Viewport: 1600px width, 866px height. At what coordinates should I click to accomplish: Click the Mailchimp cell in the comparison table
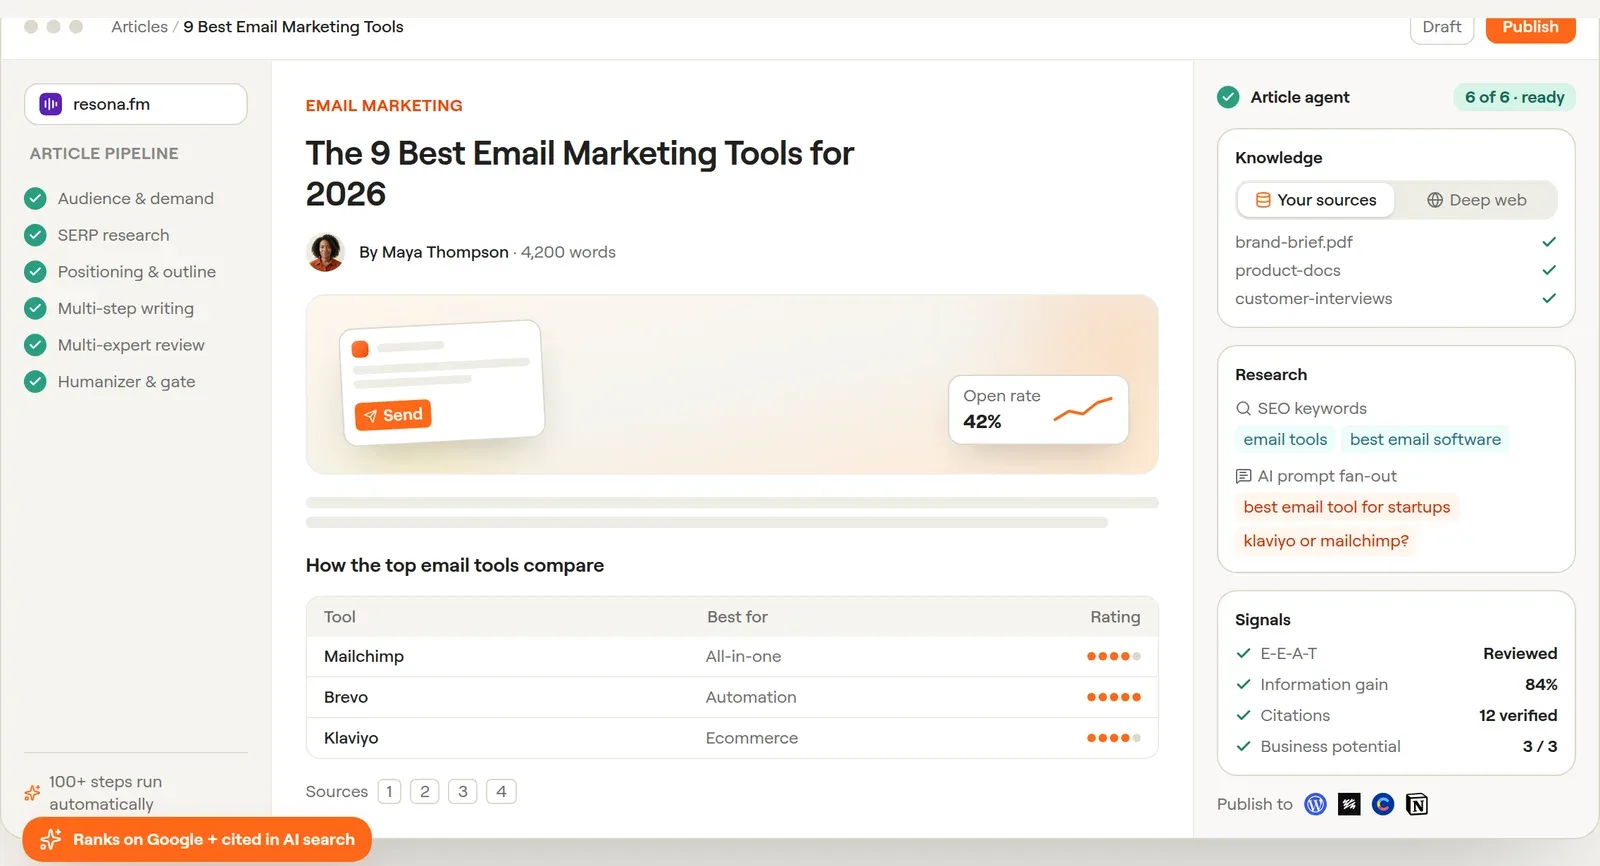[x=364, y=656]
